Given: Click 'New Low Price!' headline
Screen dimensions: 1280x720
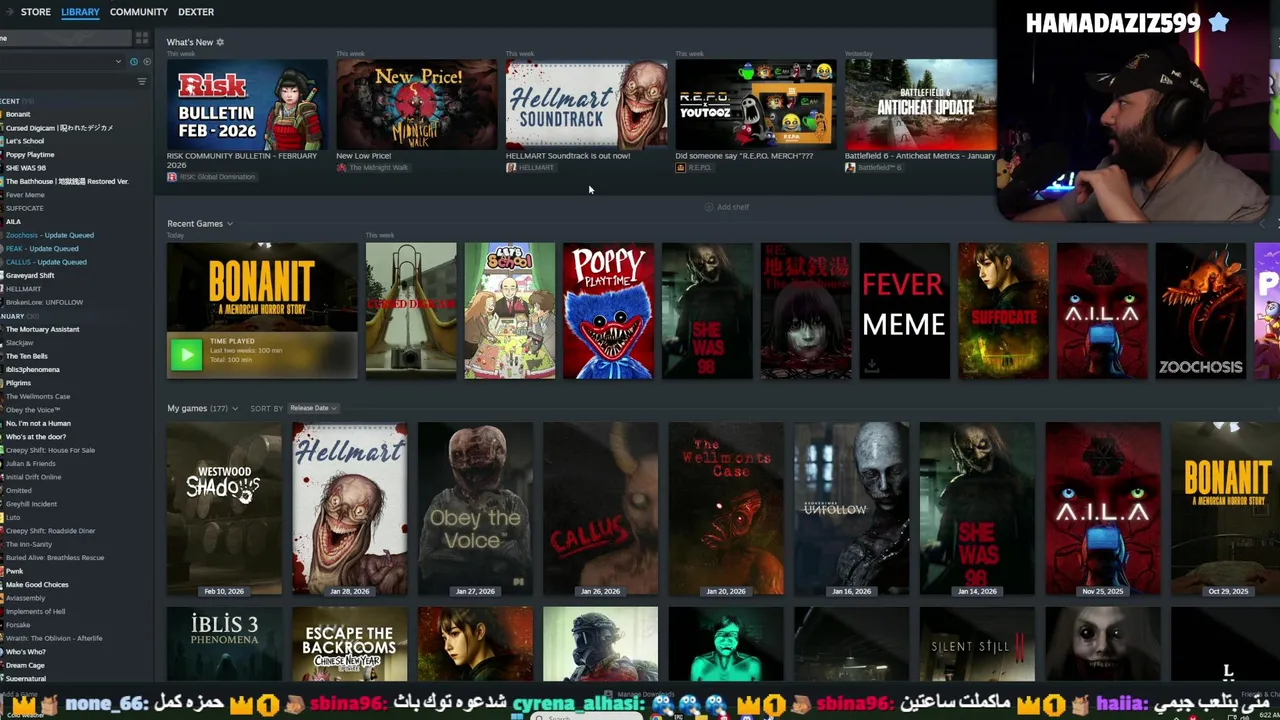Looking at the screenshot, I should coord(364,156).
